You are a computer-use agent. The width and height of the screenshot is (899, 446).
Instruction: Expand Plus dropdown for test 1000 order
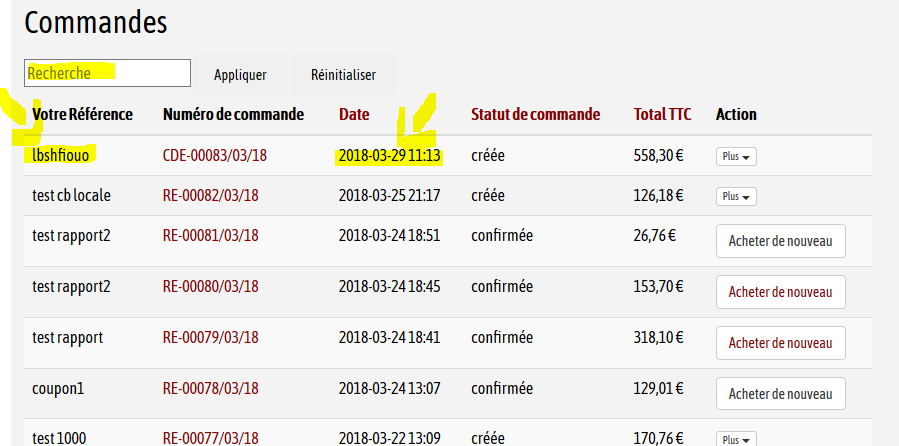tap(736, 439)
